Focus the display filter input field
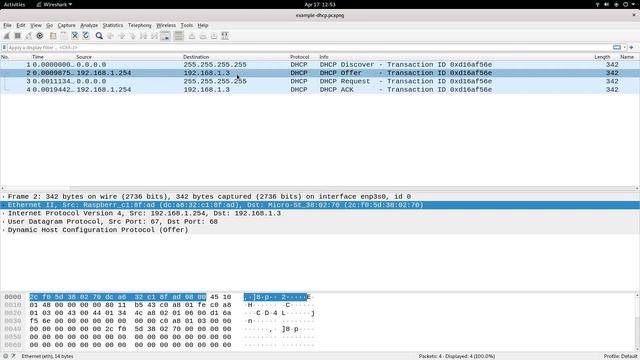Image resolution: width=640 pixels, height=360 pixels. pyautogui.click(x=309, y=47)
